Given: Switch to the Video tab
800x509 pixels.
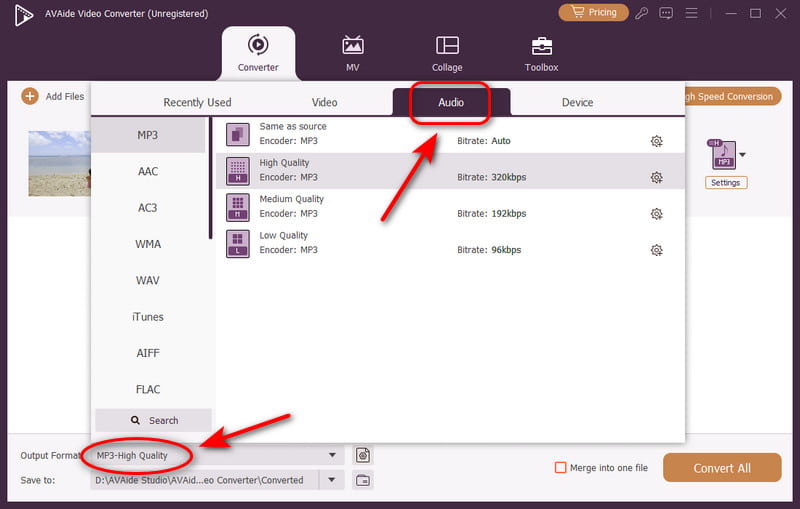Looking at the screenshot, I should [324, 102].
